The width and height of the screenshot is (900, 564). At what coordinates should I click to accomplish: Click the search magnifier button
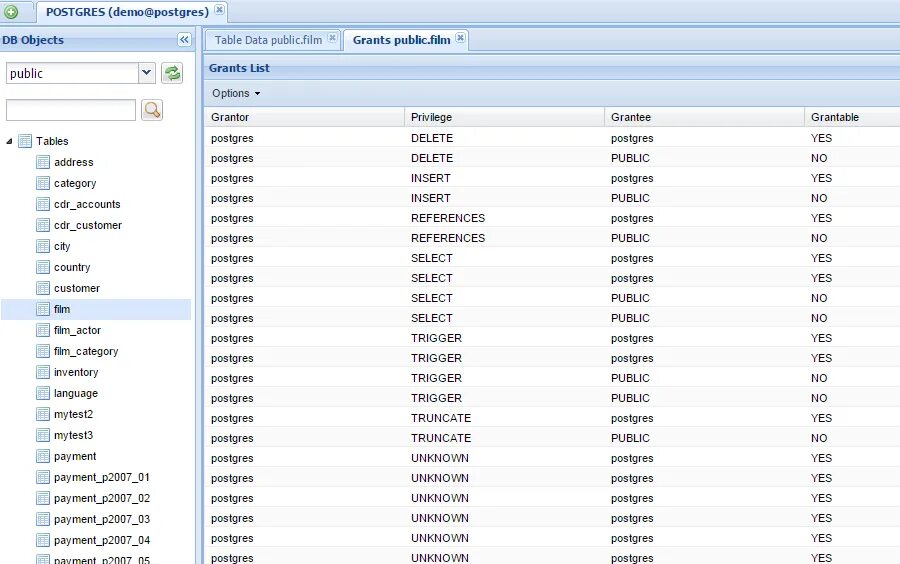[152, 110]
